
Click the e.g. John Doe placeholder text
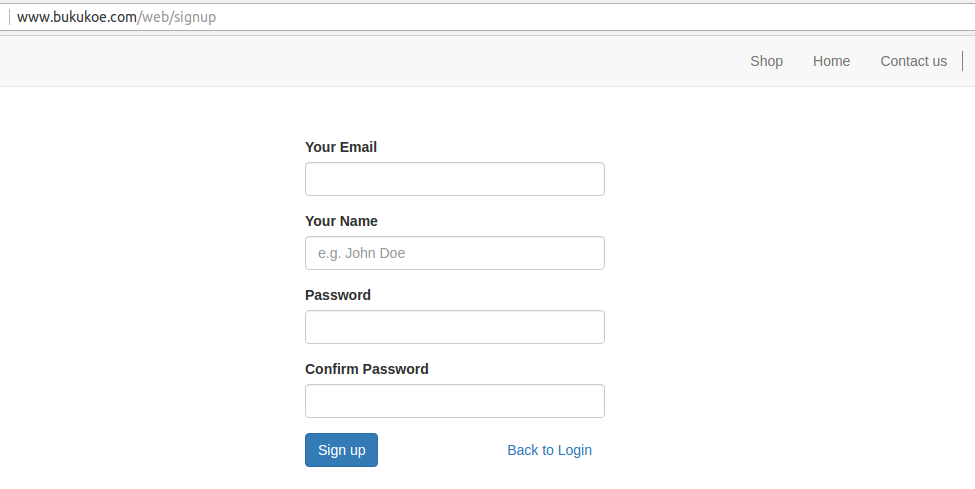[x=362, y=254]
